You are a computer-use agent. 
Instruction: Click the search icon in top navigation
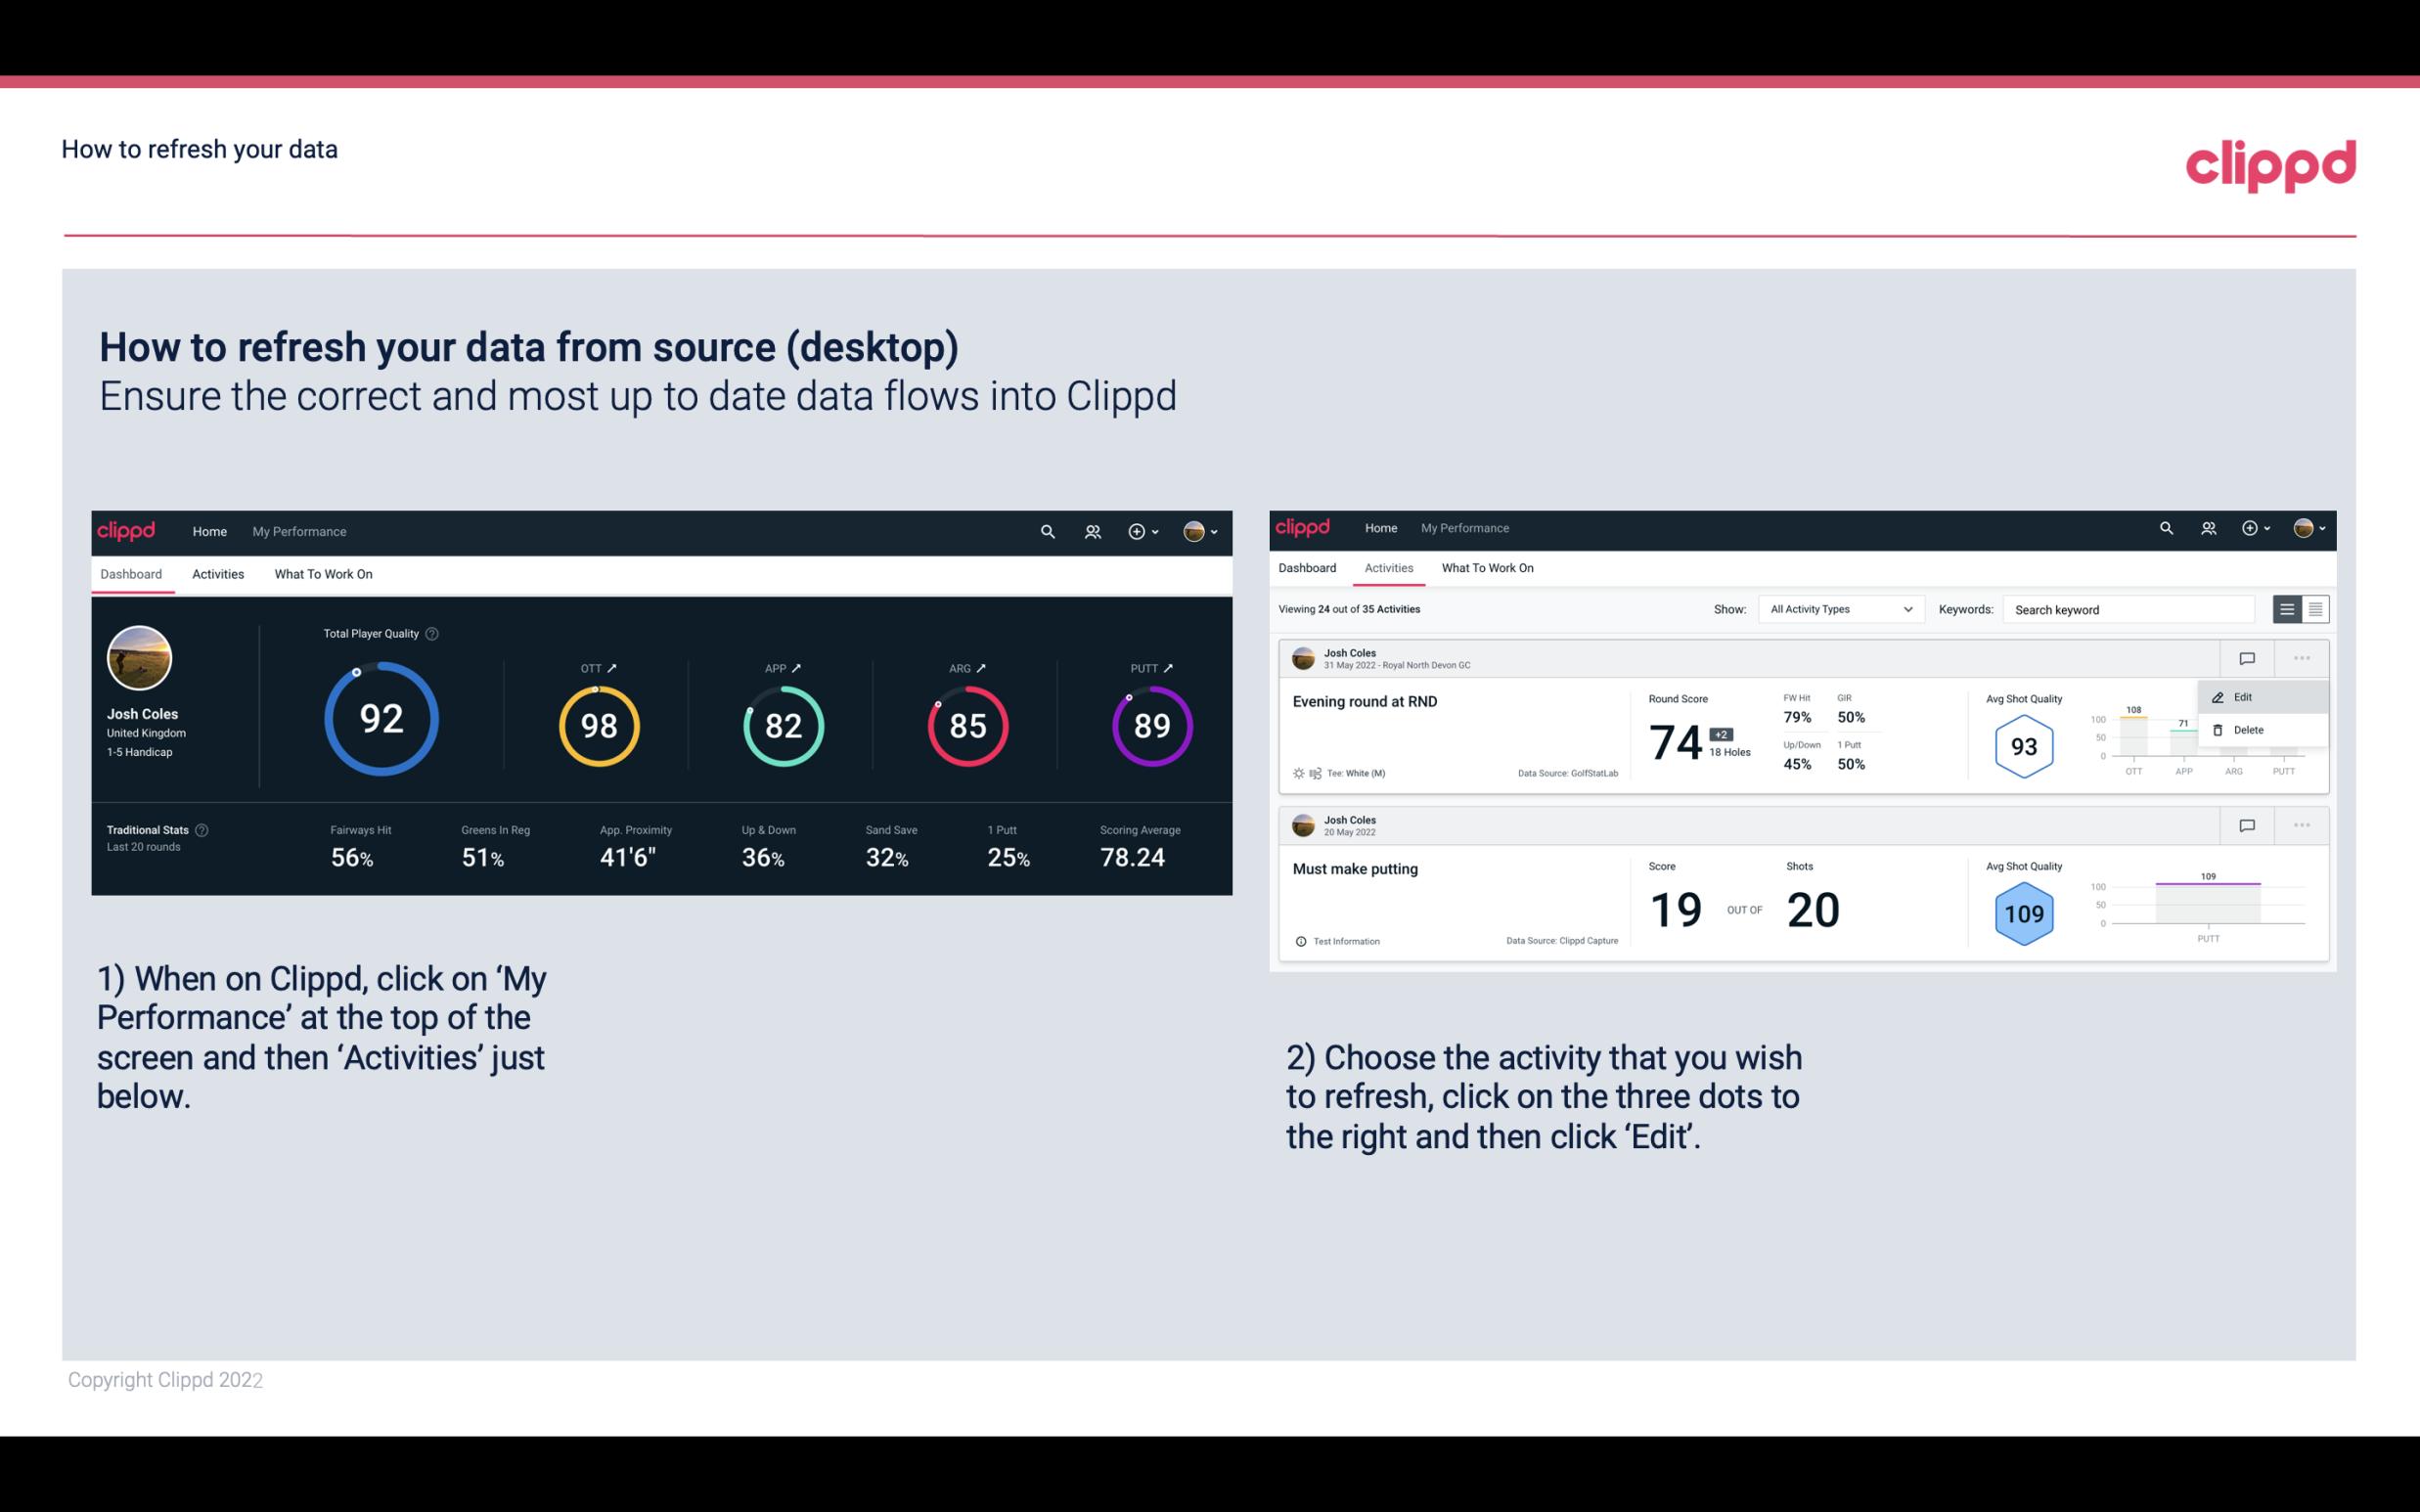coord(1046,529)
